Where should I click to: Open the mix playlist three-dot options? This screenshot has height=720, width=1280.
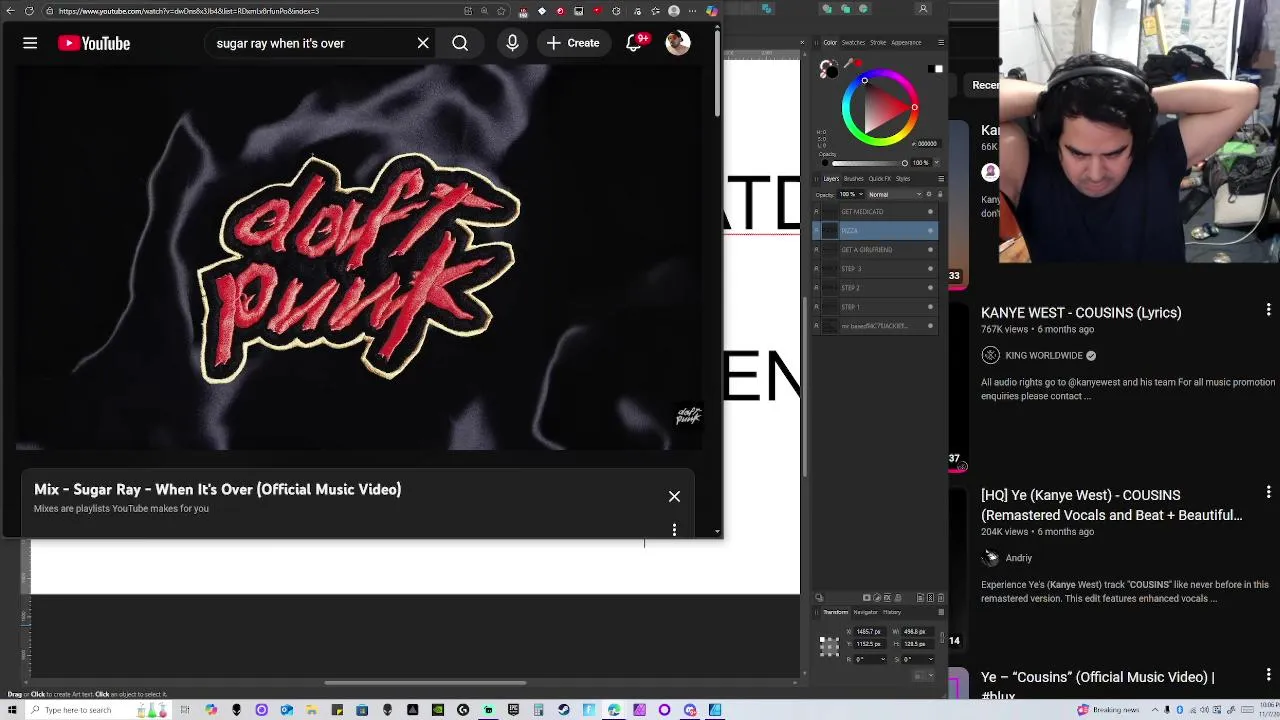pyautogui.click(x=674, y=529)
